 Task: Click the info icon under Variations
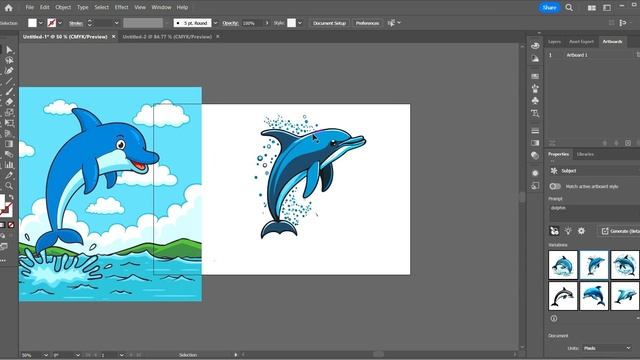[x=554, y=318]
